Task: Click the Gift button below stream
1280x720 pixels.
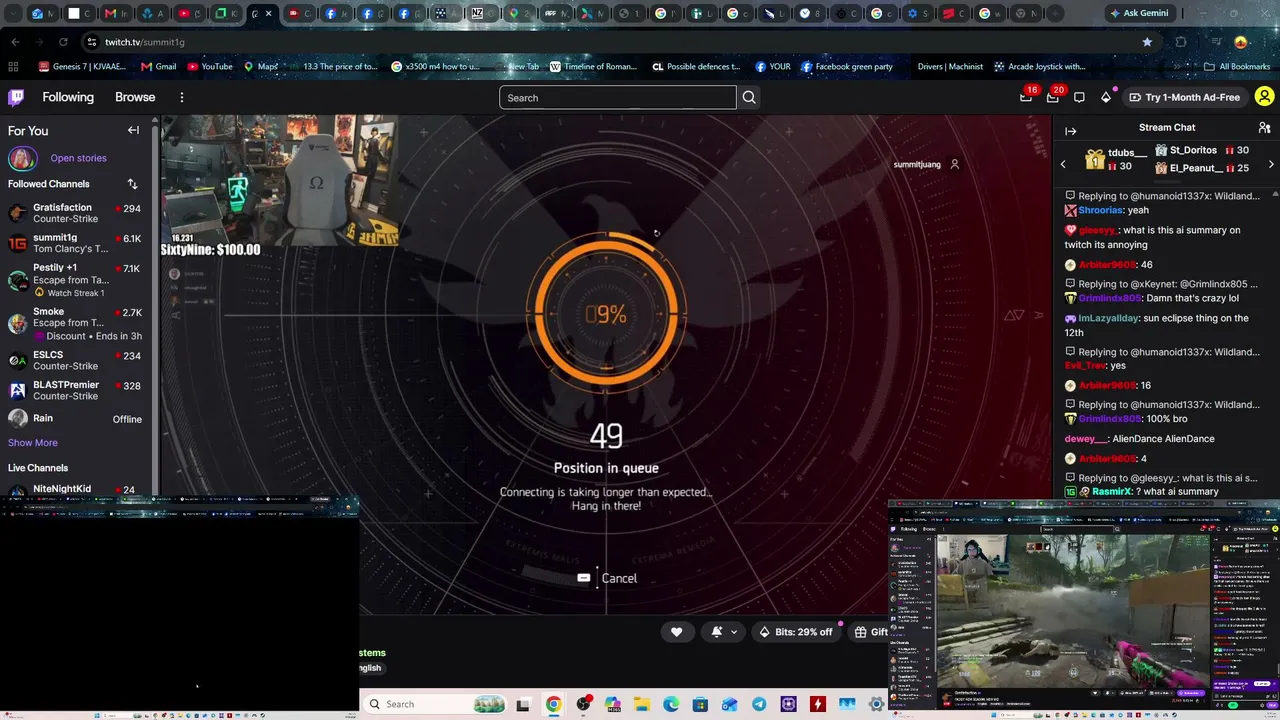Action: 868,632
